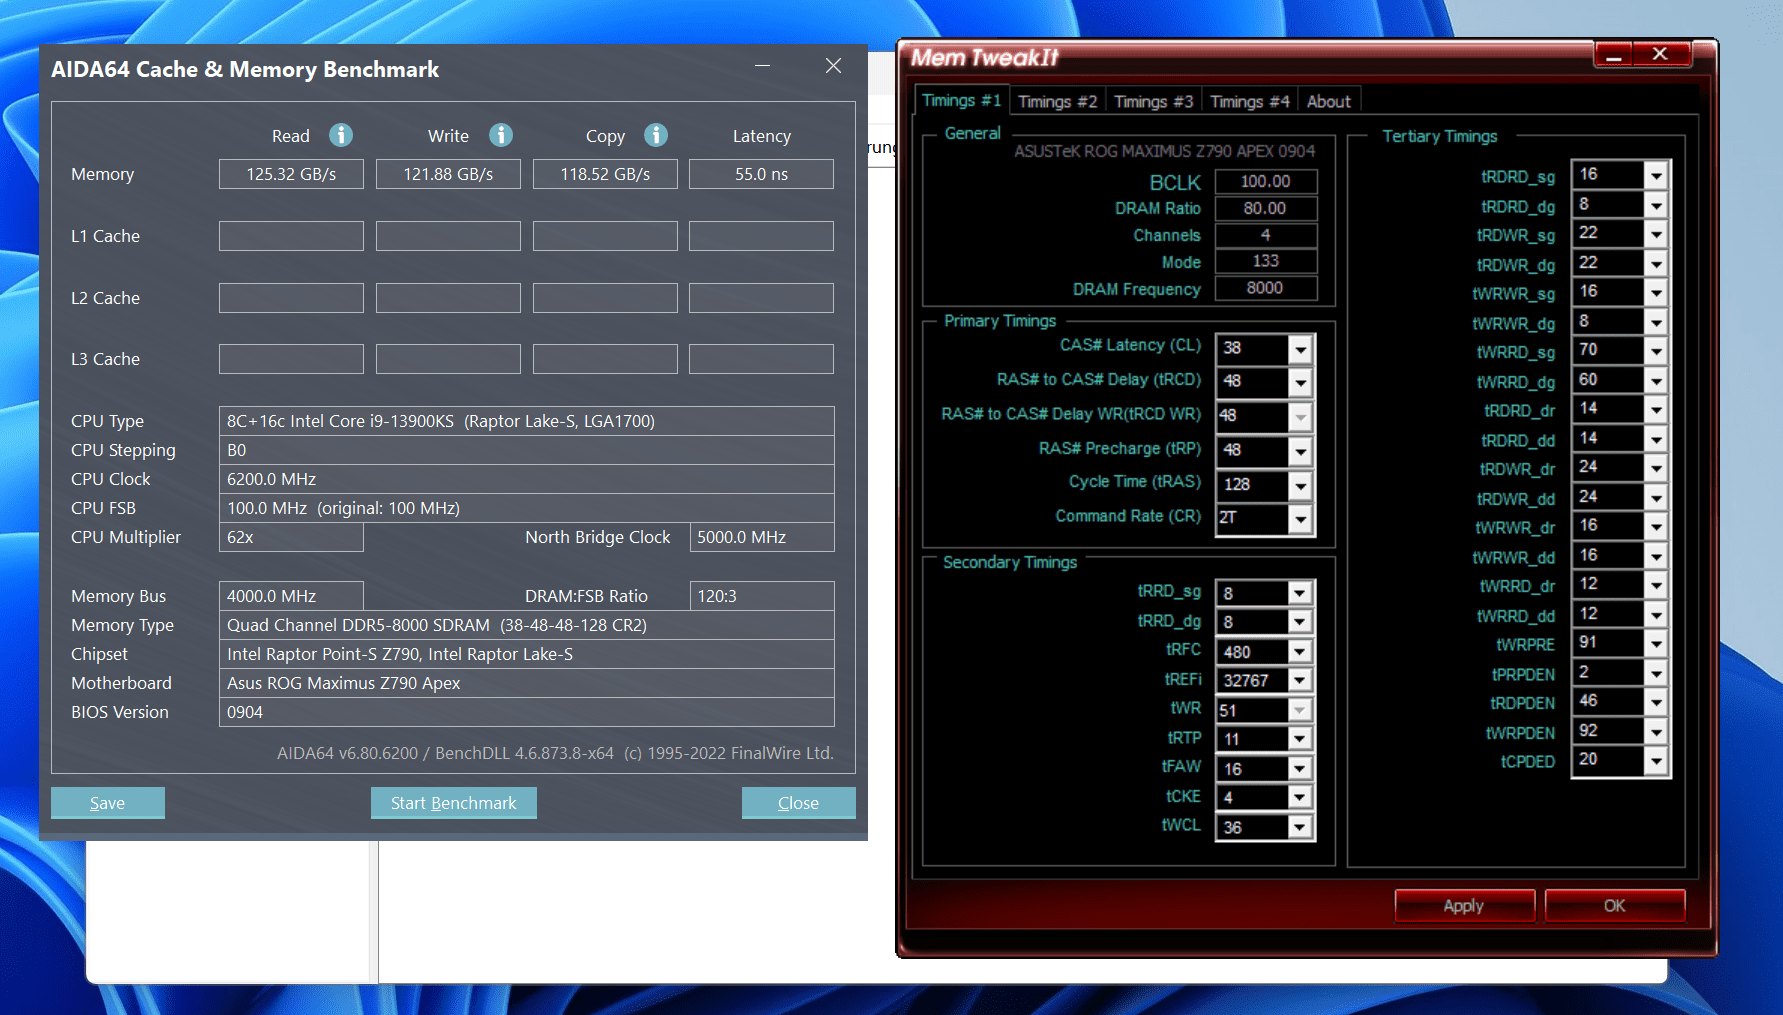Screen dimensions: 1783x1015
Task: Expand the tRDWR_dd dropdown
Action: [1656, 499]
